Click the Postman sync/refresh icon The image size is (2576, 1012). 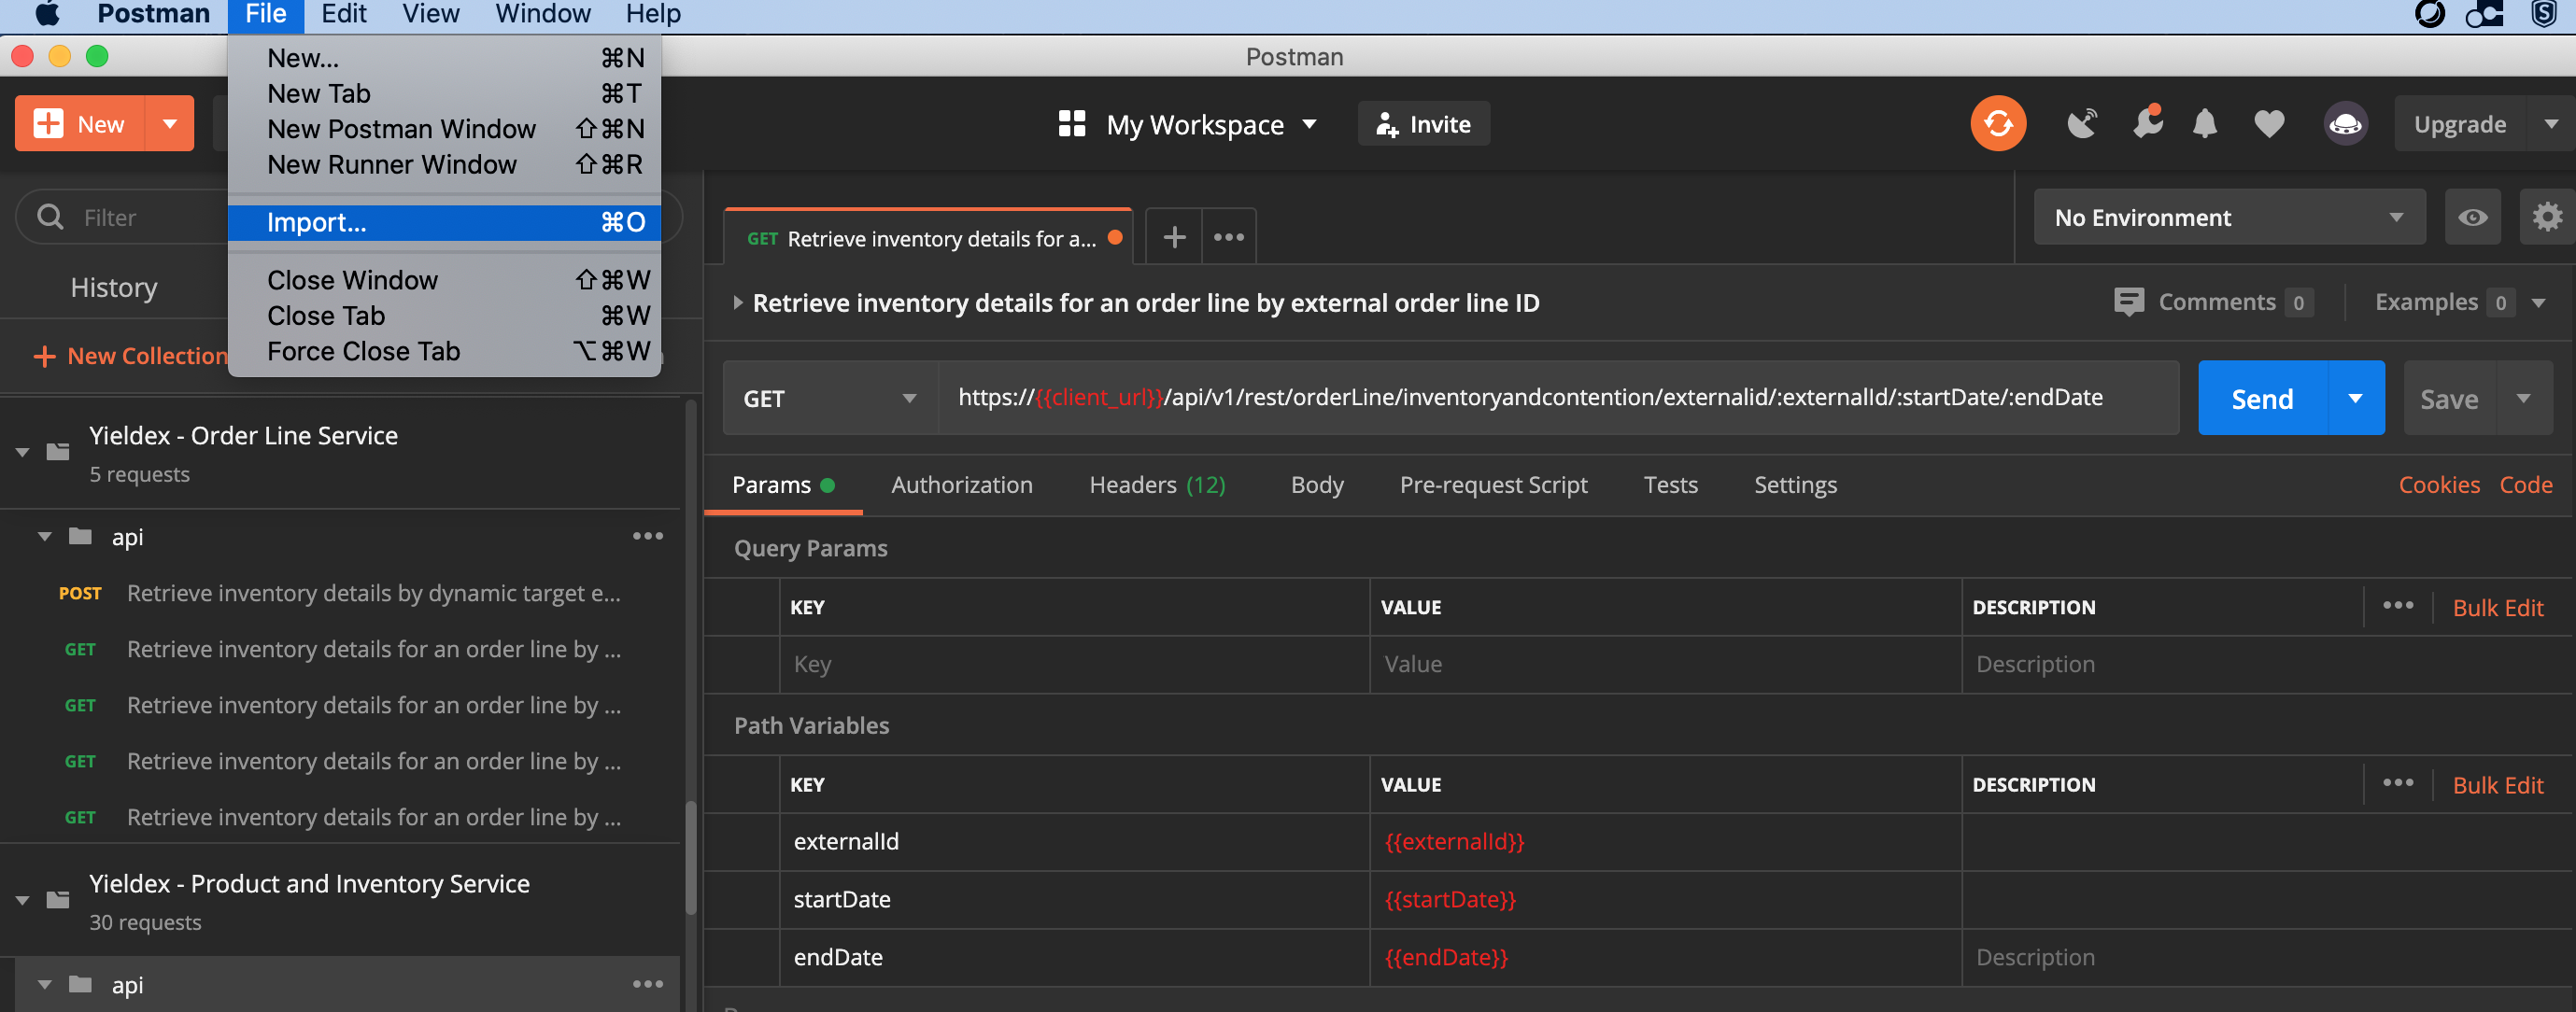1996,123
